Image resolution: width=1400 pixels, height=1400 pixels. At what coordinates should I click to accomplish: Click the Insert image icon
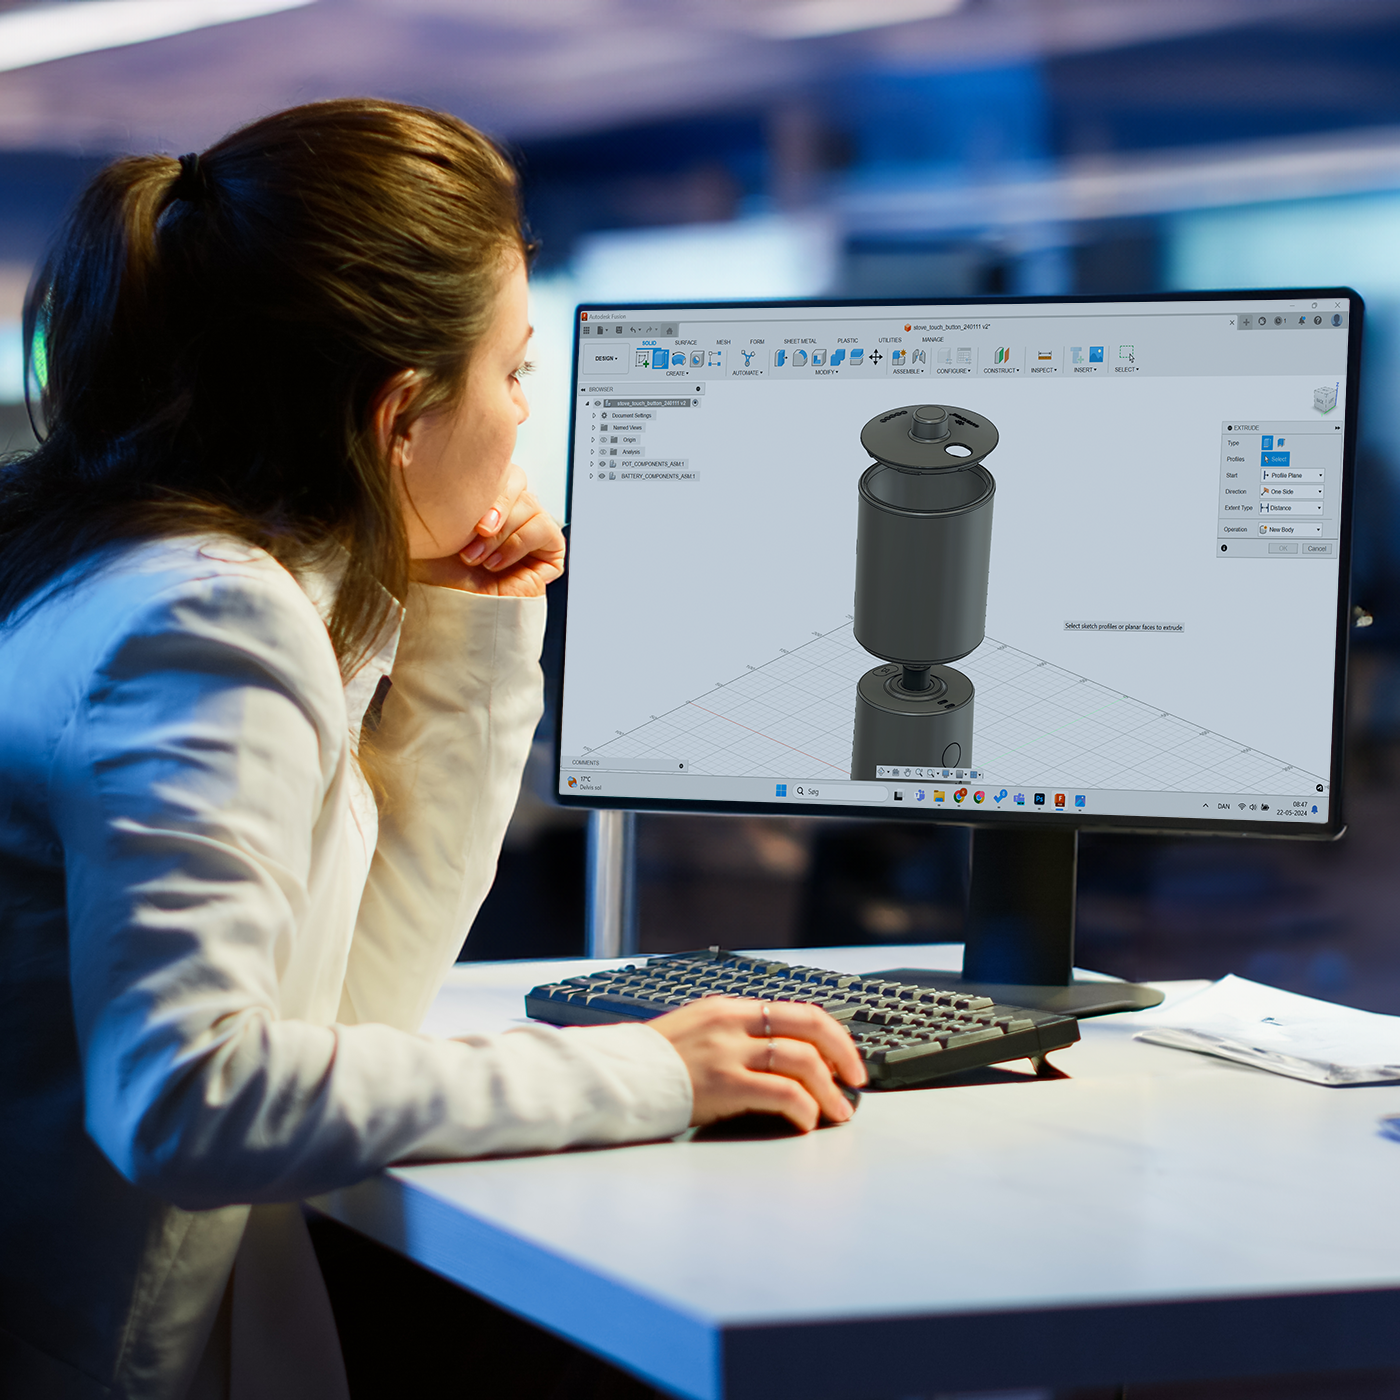pyautogui.click(x=1096, y=355)
